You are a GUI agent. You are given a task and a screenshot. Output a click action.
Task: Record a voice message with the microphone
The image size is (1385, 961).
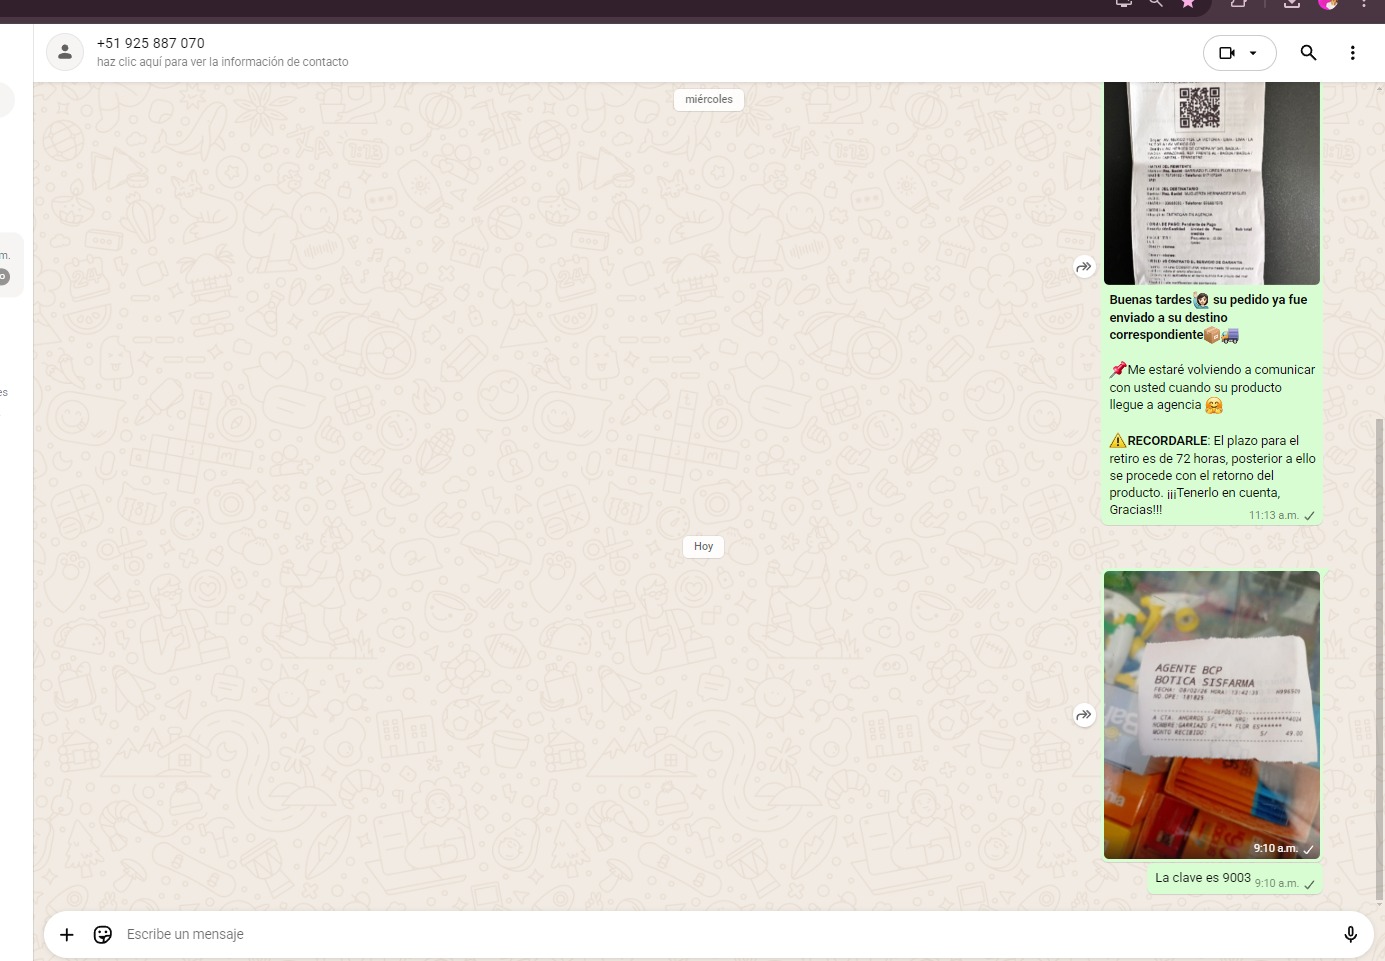coord(1350,934)
